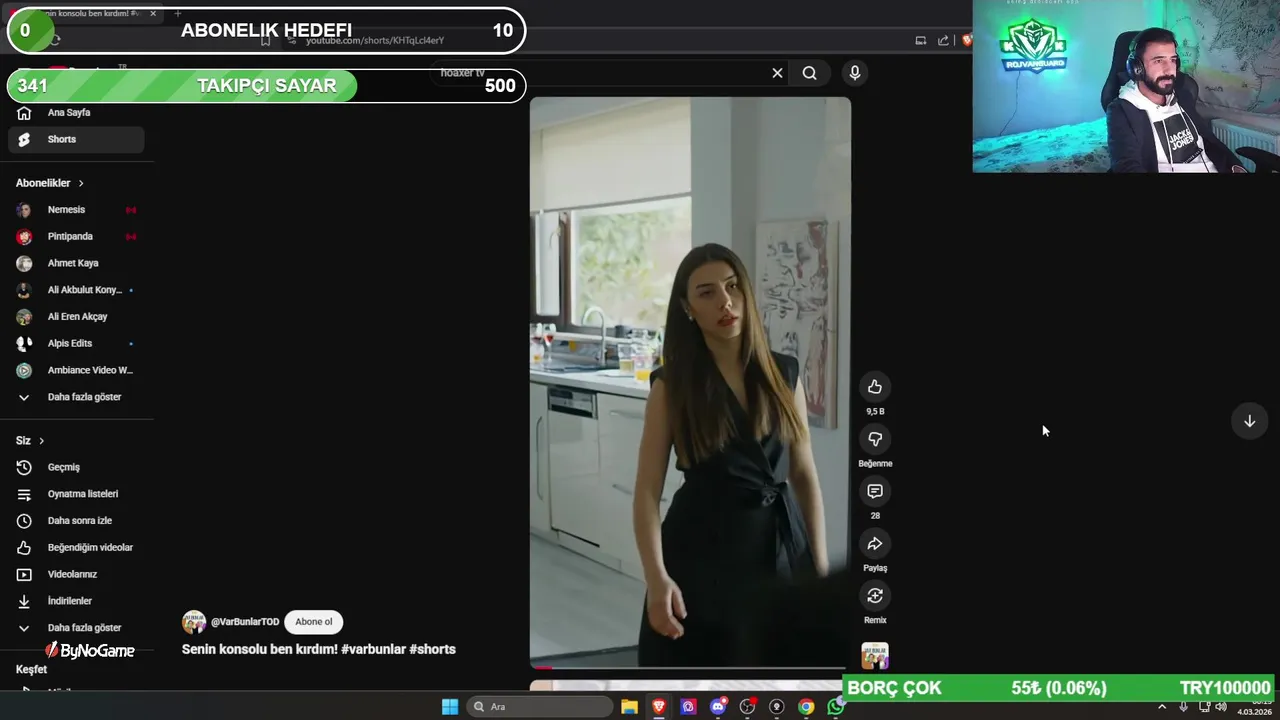This screenshot has height=720, width=1280.
Task: Close the current browser tab
Action: coord(153,13)
